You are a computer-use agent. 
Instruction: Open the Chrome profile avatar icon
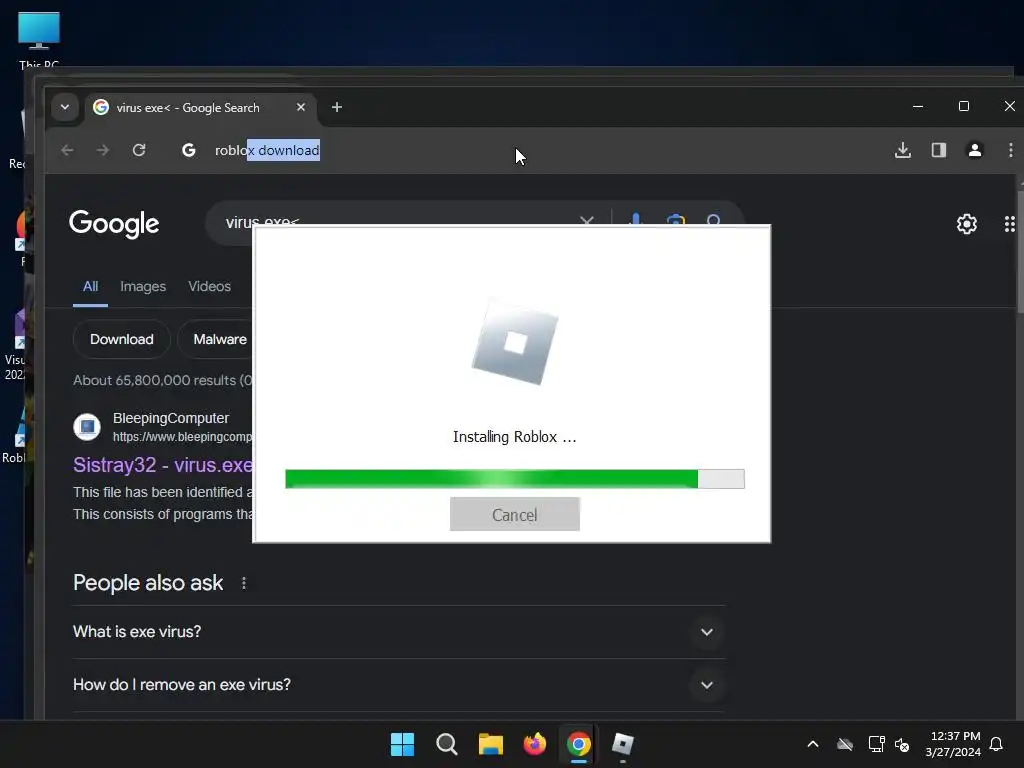(974, 150)
